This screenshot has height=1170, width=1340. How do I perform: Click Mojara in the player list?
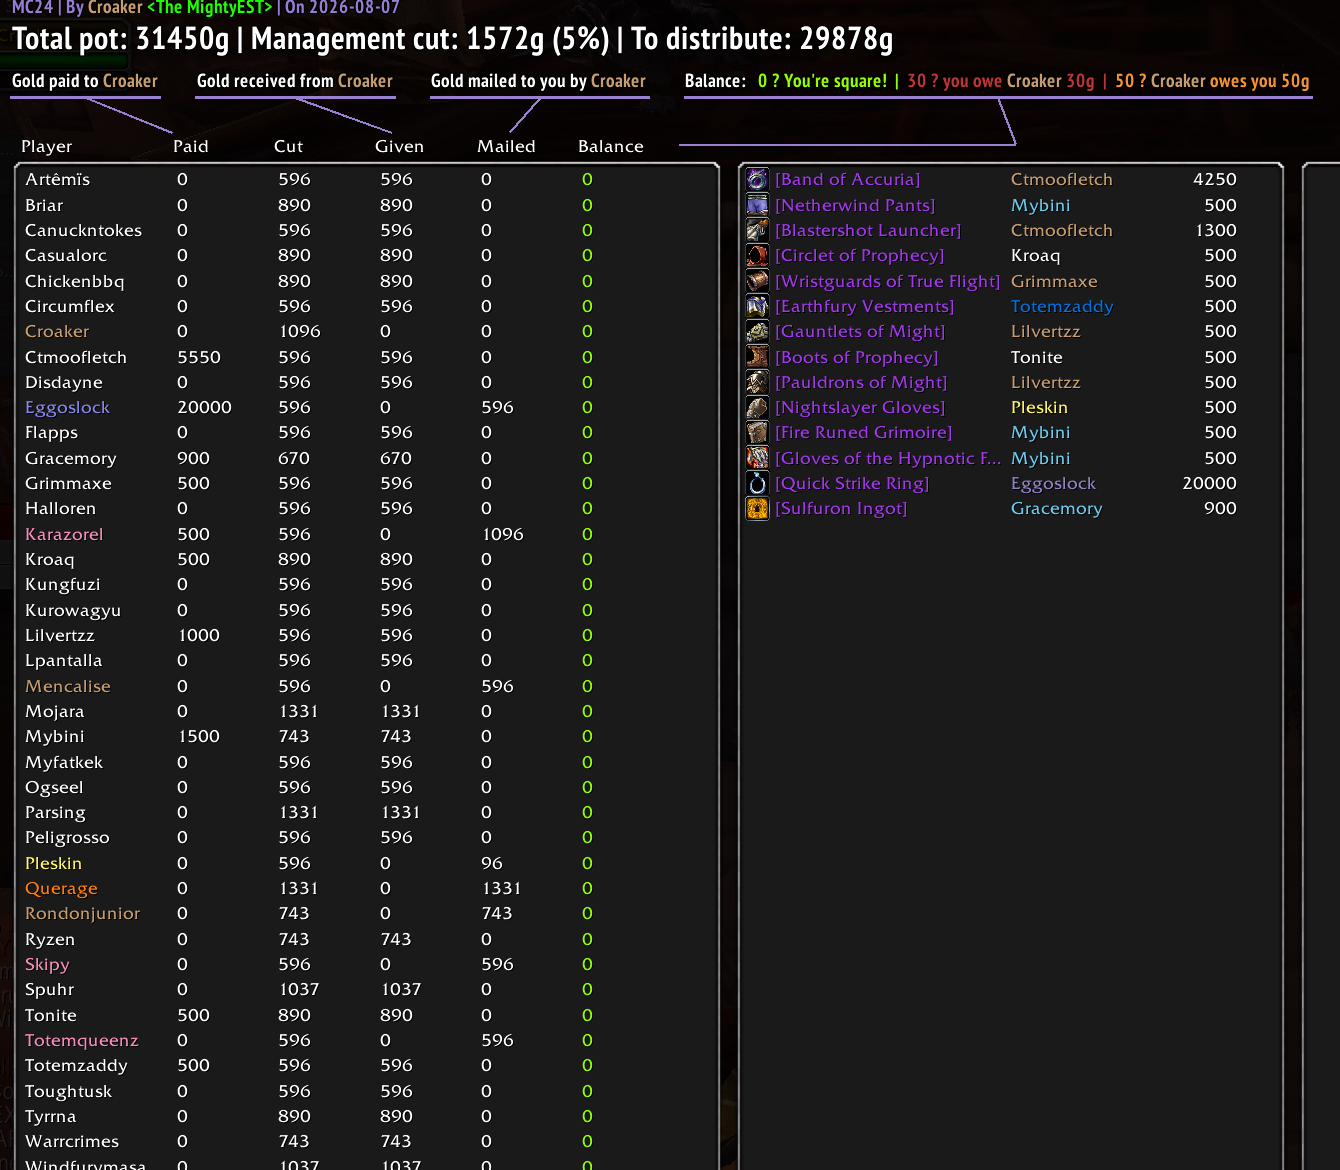click(55, 711)
